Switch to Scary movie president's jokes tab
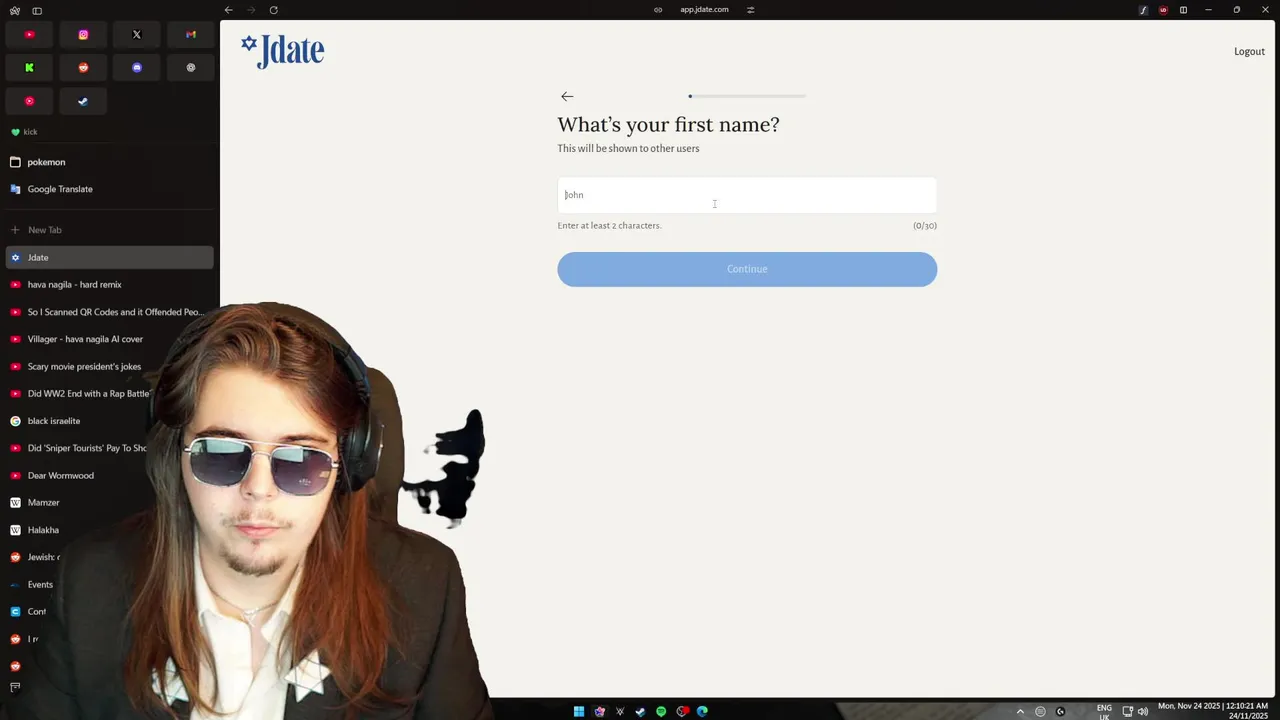The width and height of the screenshot is (1280, 720). (x=109, y=366)
